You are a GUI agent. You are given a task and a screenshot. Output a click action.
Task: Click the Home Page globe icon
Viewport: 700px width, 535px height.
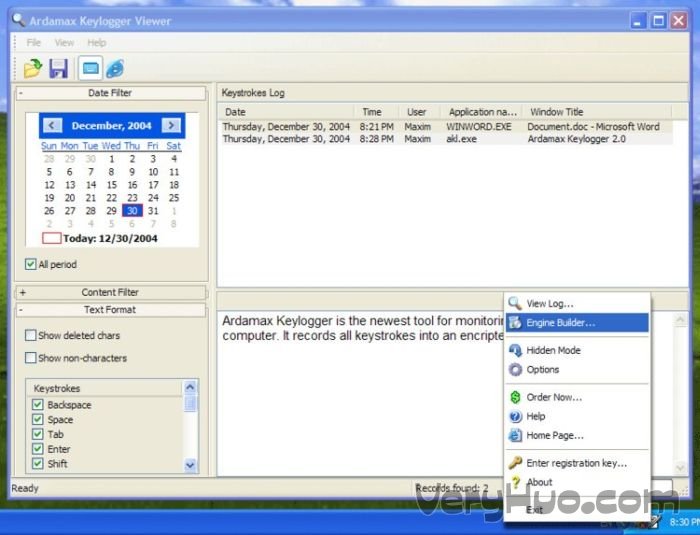pyautogui.click(x=515, y=435)
